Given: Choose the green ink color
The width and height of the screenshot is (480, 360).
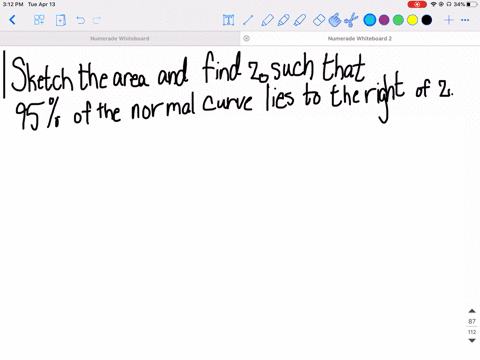Looking at the screenshot, I should (398, 20).
